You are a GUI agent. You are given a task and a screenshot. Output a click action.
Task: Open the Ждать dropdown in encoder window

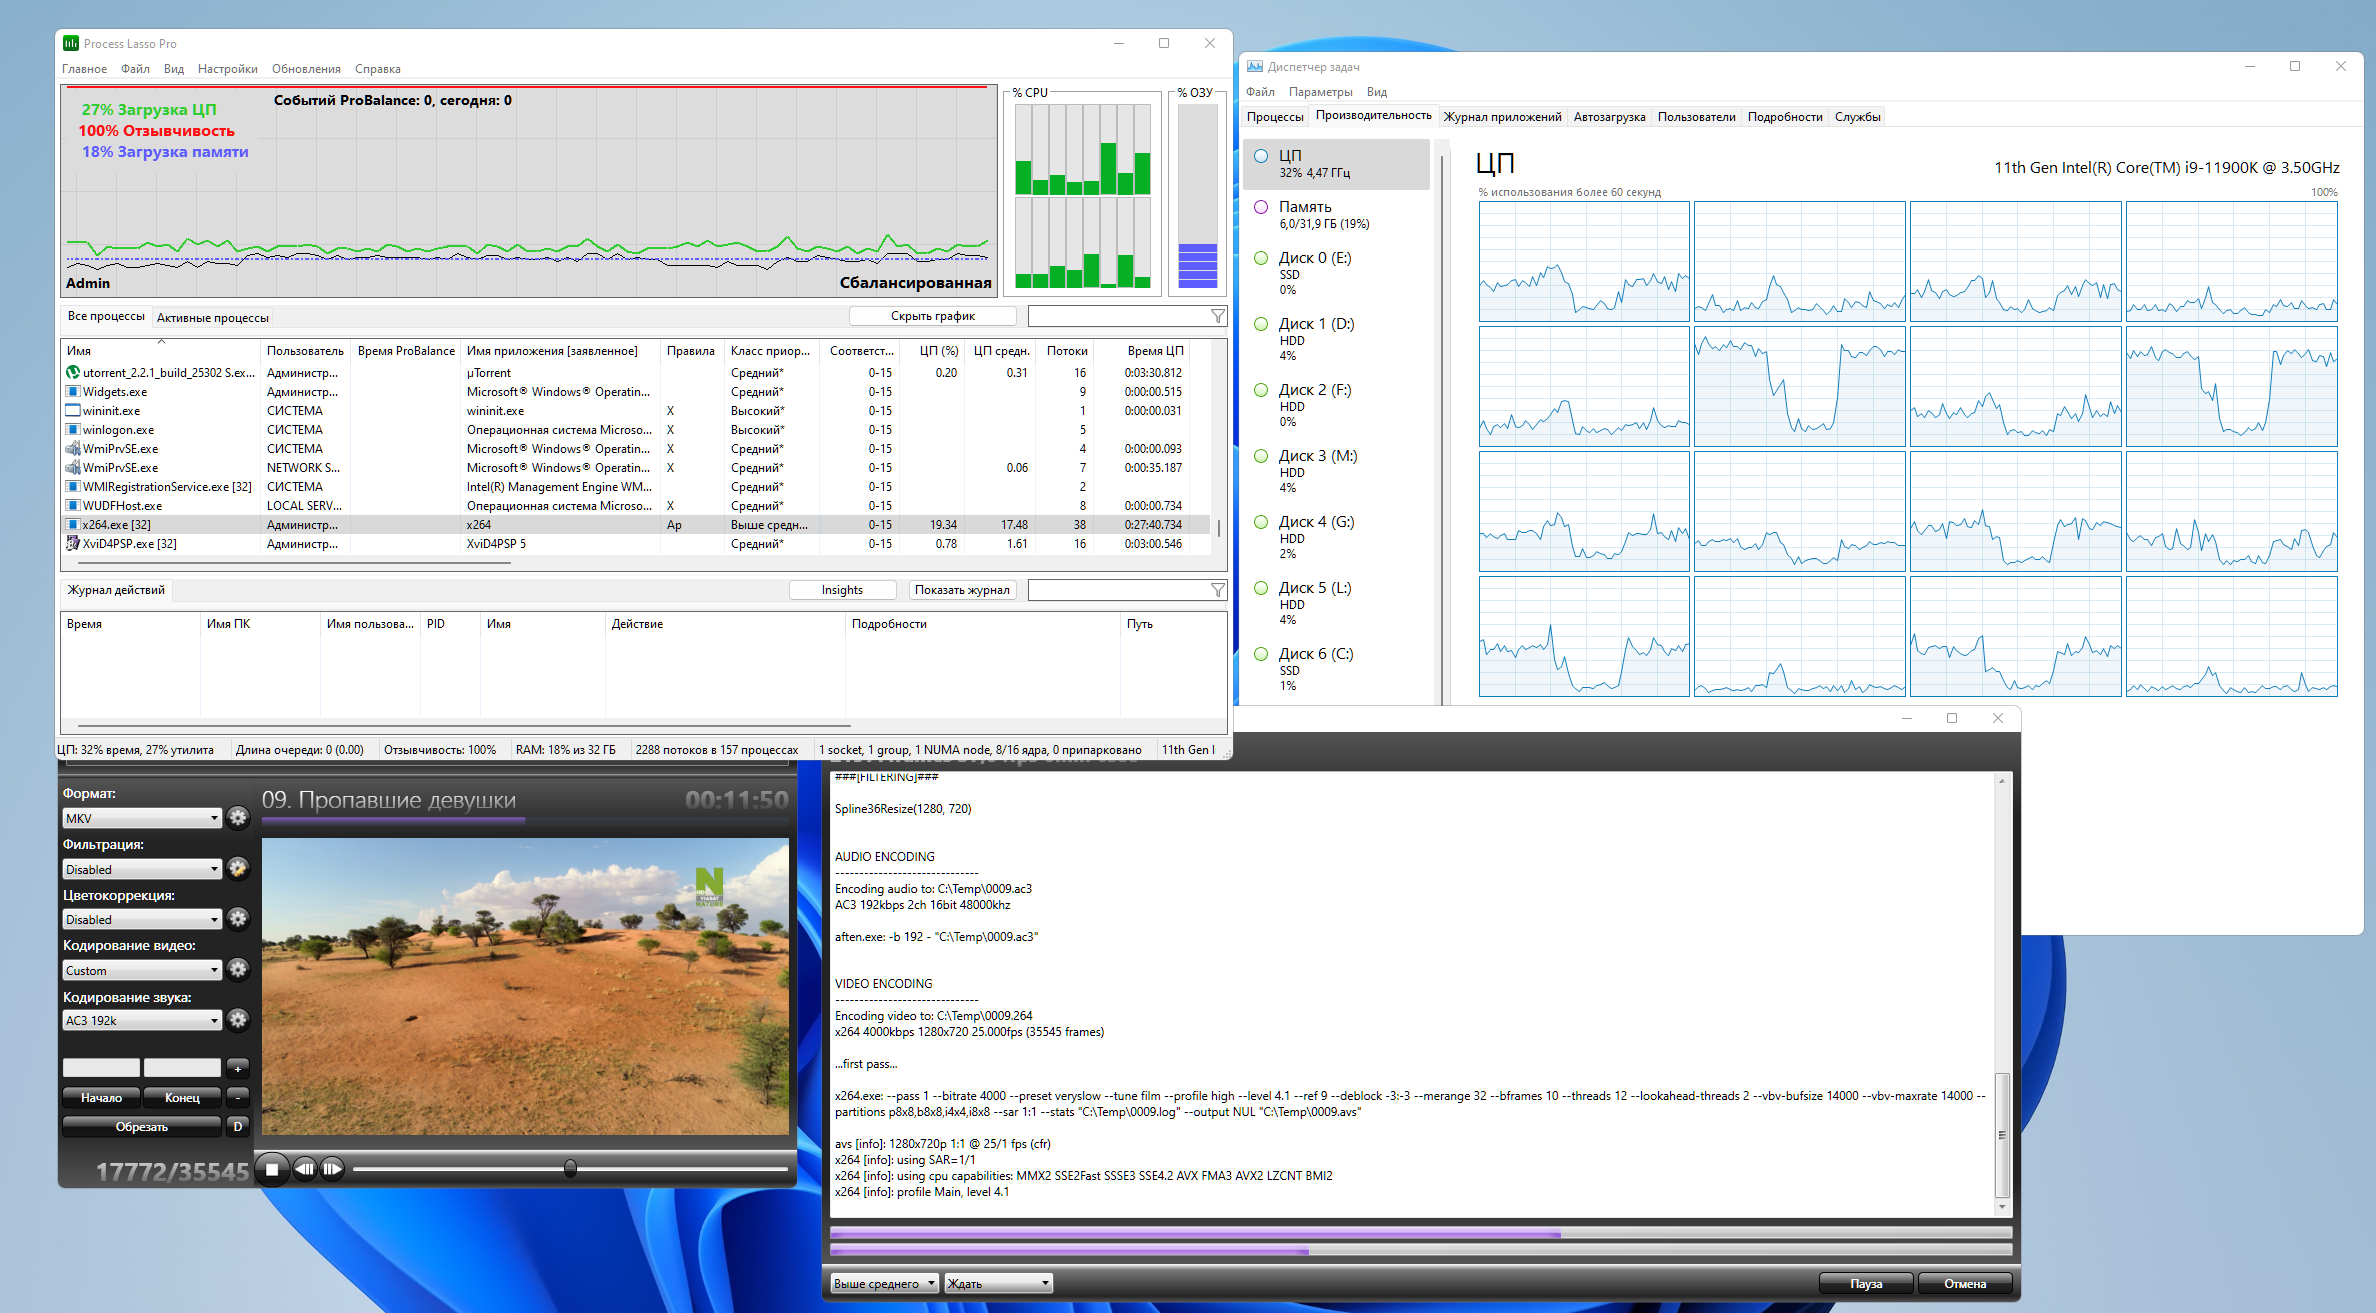point(998,1283)
